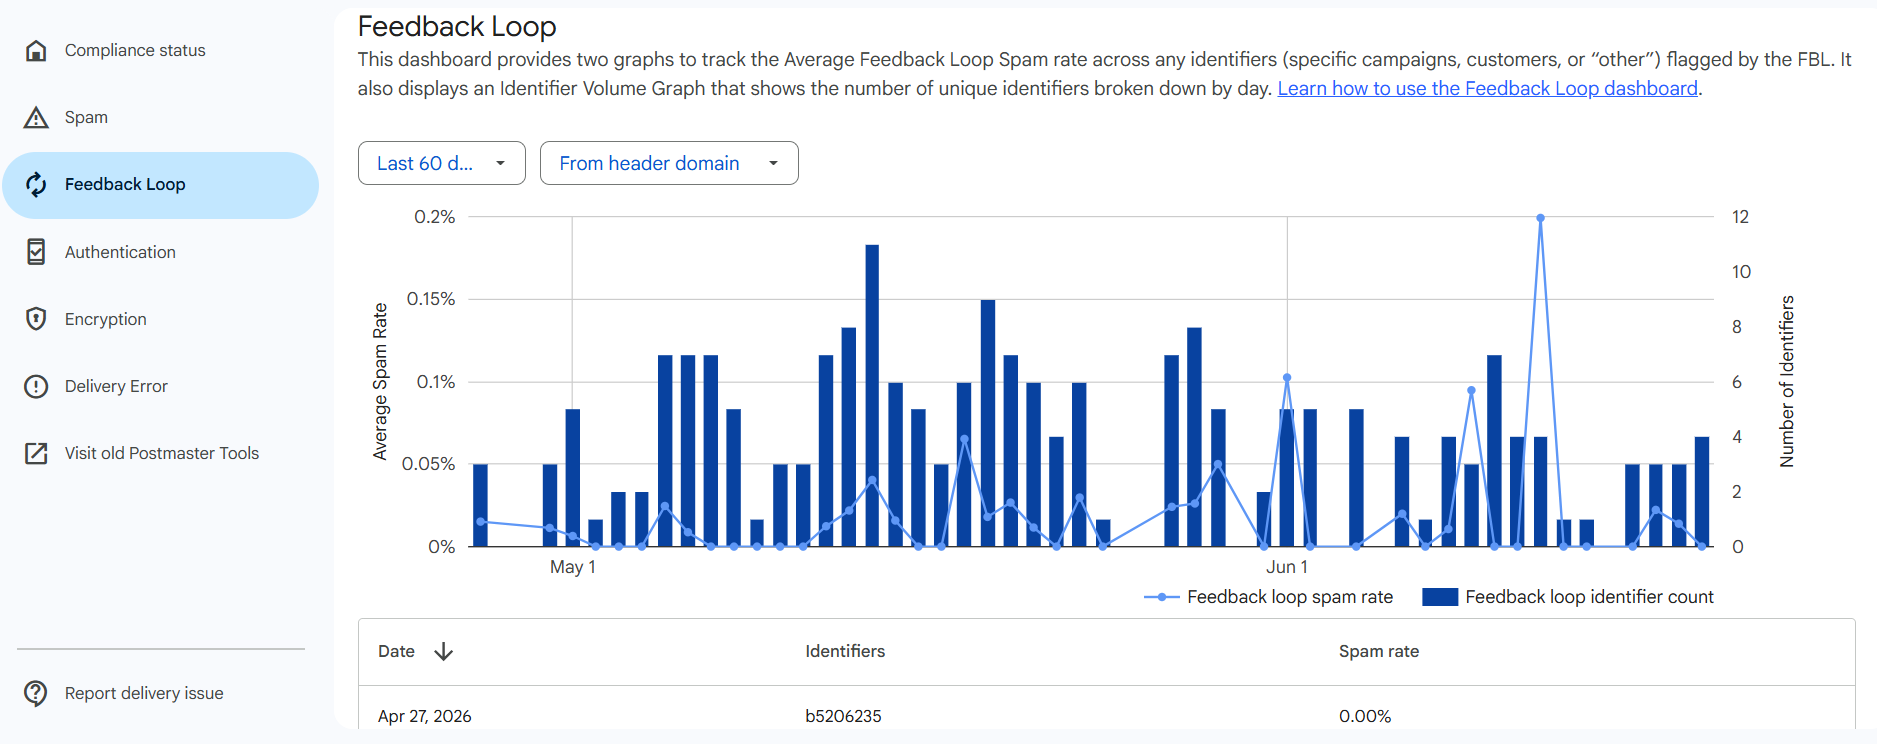Click the Average Spam Rate axis title

[380, 381]
